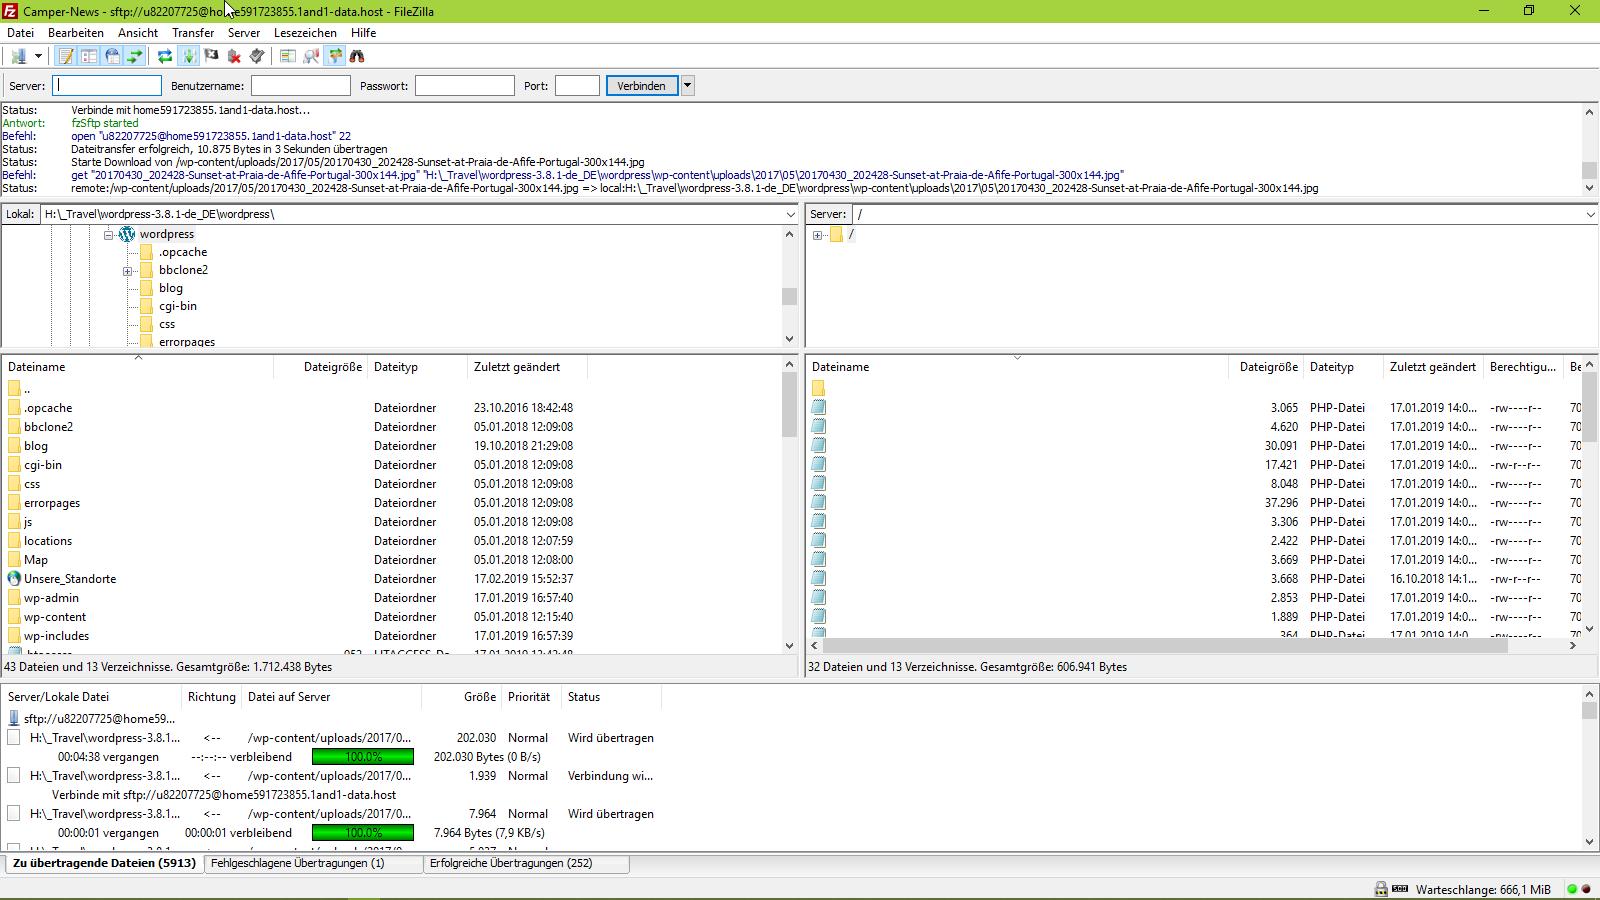Image resolution: width=1600 pixels, height=900 pixels.
Task: Toggle the local directory tree display
Action: (x=89, y=56)
